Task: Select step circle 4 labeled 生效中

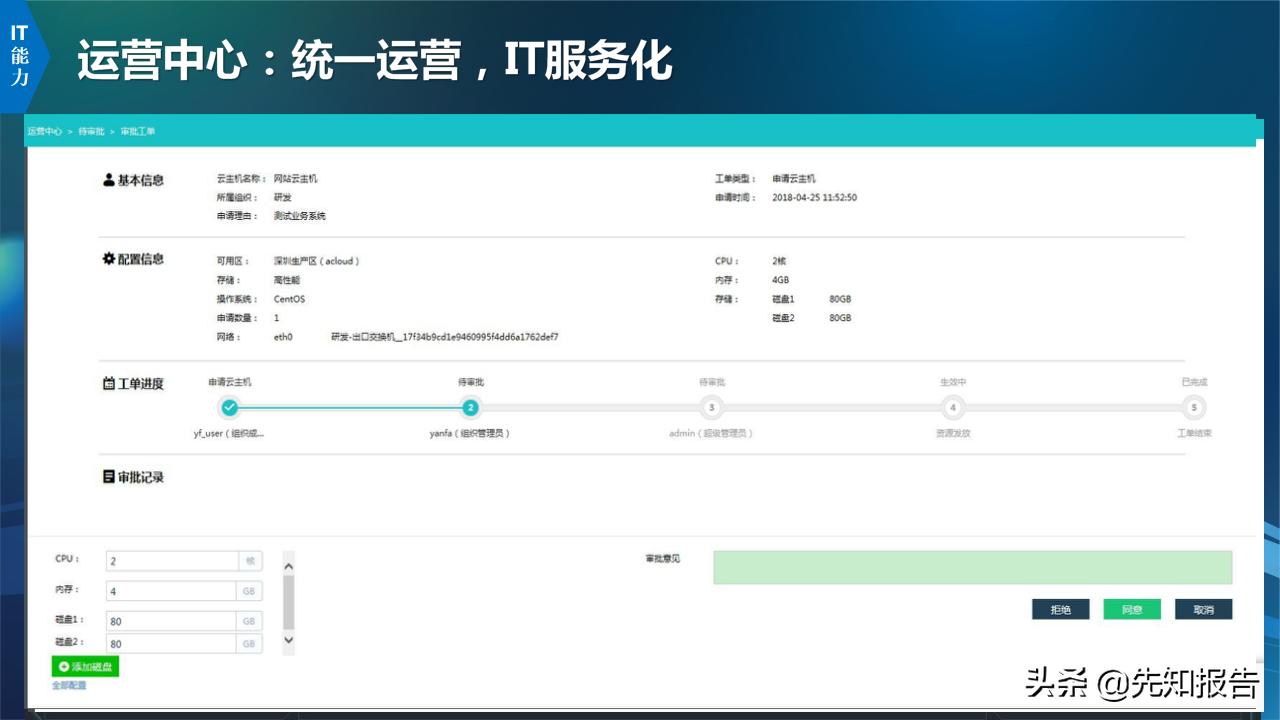Action: (x=954, y=408)
